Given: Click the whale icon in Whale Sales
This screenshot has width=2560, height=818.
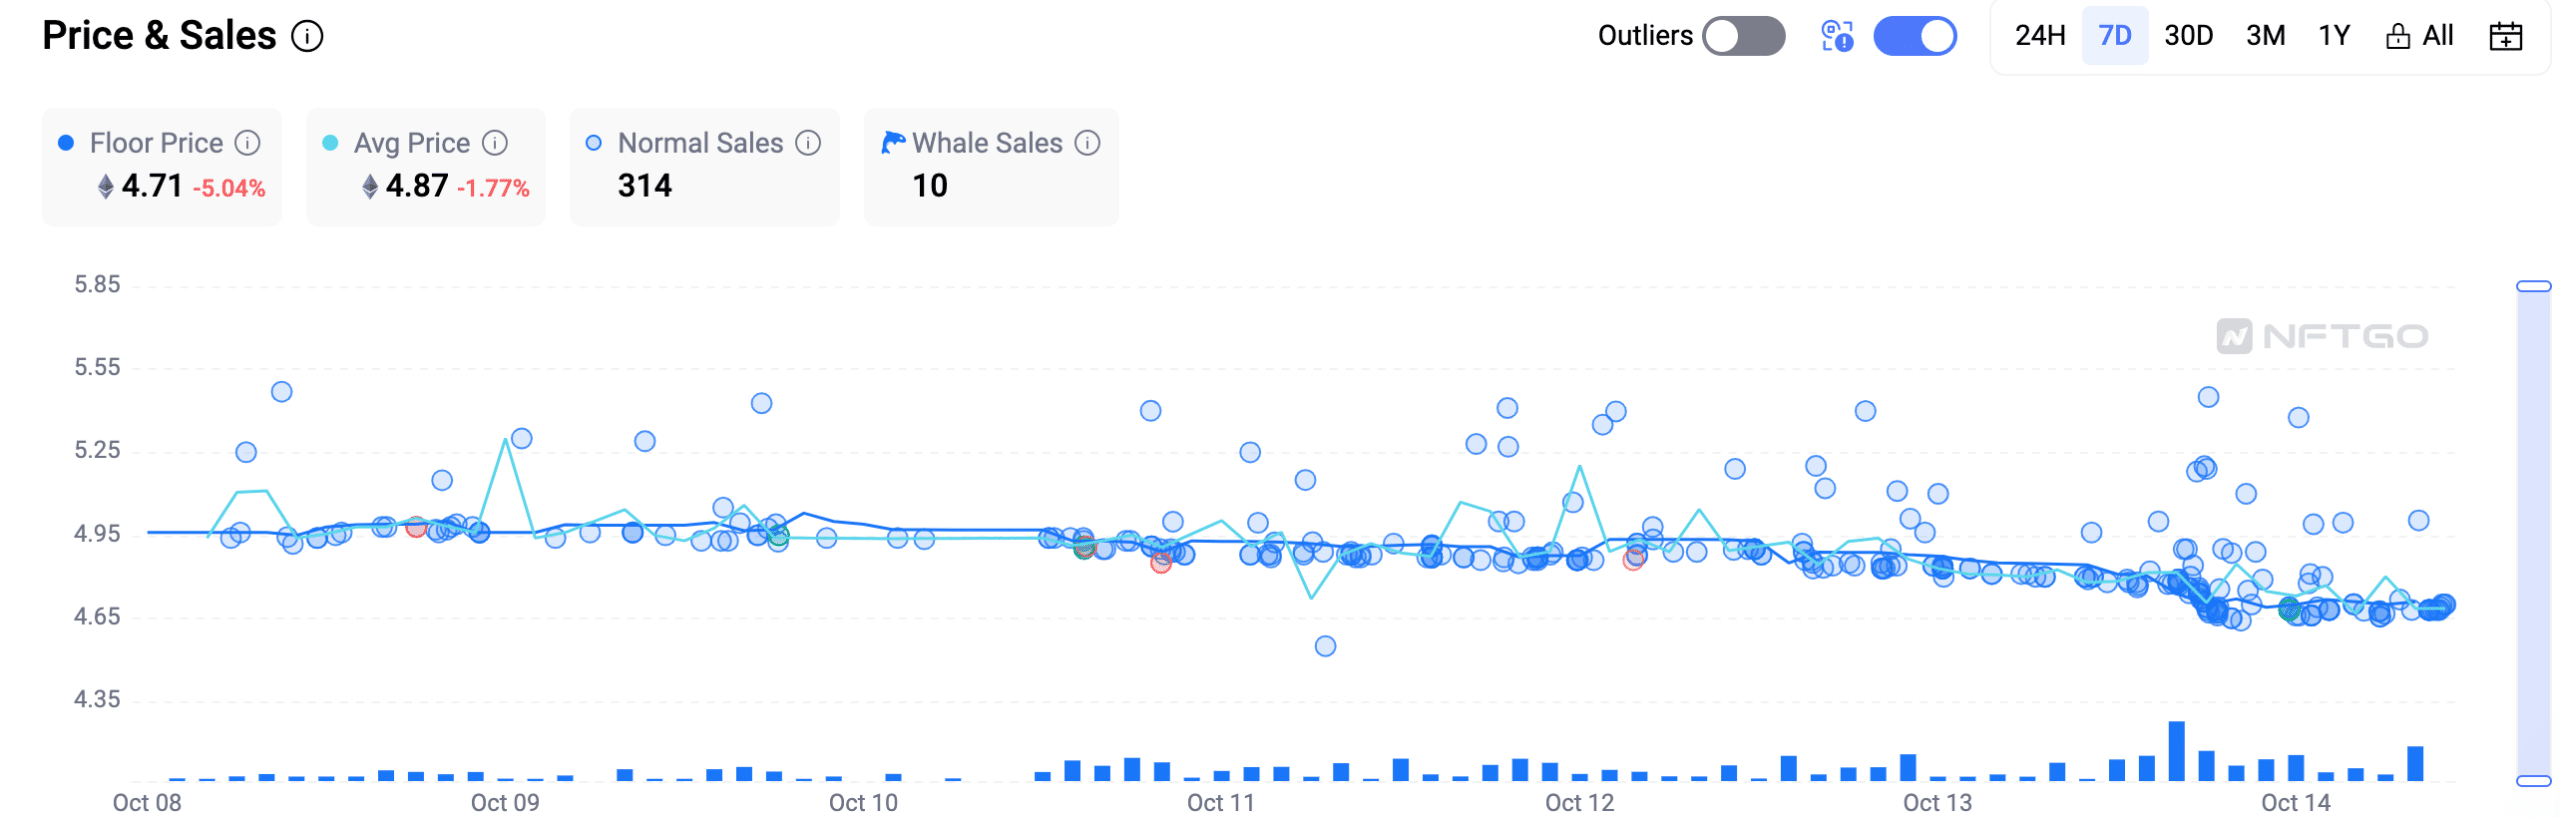Looking at the screenshot, I should point(892,143).
